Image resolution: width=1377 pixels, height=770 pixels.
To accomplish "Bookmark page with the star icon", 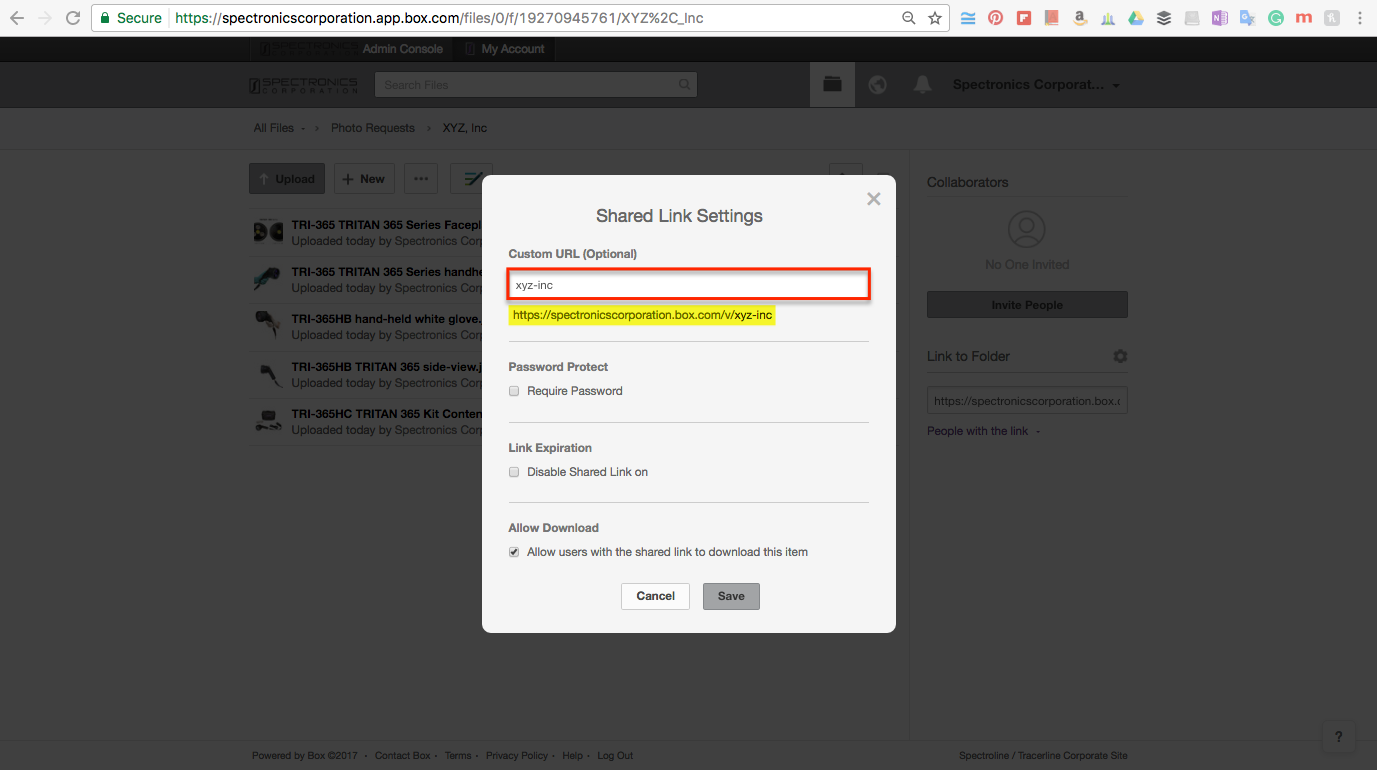I will (935, 18).
